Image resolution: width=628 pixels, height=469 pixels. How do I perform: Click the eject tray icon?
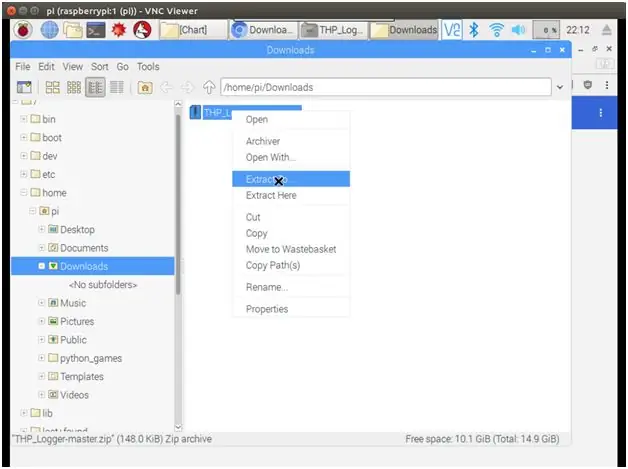pos(606,30)
